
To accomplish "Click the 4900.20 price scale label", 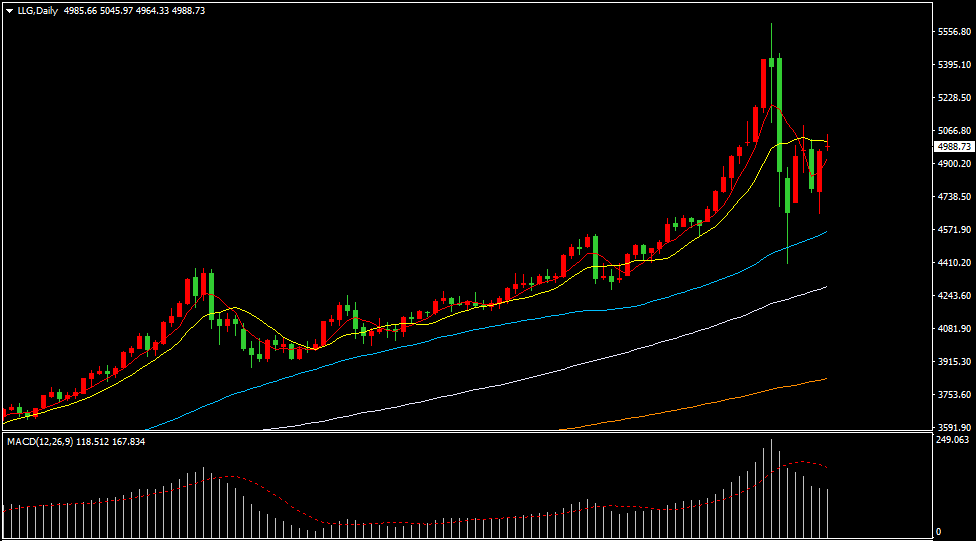I will point(954,164).
